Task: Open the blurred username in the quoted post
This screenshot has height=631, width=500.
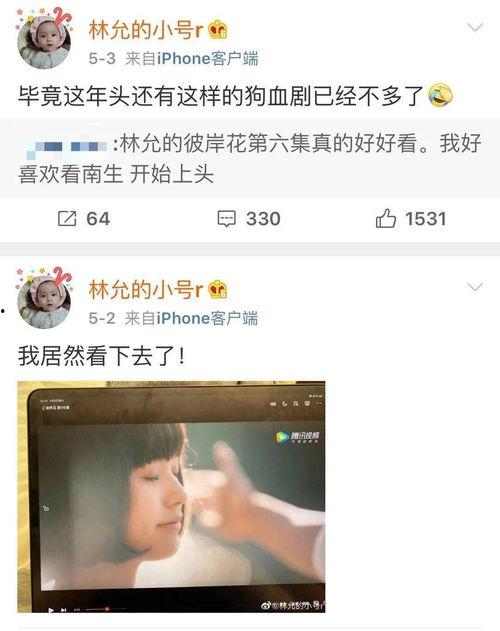Action: 66,147
